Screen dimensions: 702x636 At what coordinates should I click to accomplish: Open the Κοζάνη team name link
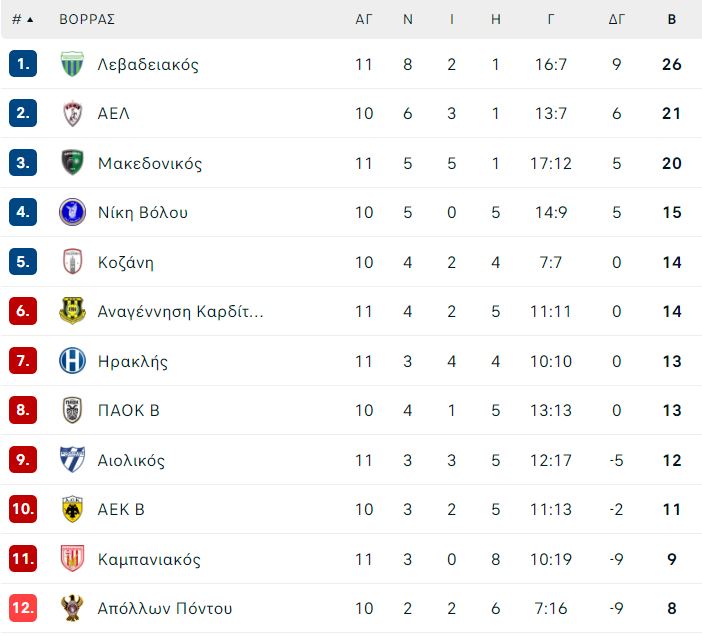coord(126,262)
